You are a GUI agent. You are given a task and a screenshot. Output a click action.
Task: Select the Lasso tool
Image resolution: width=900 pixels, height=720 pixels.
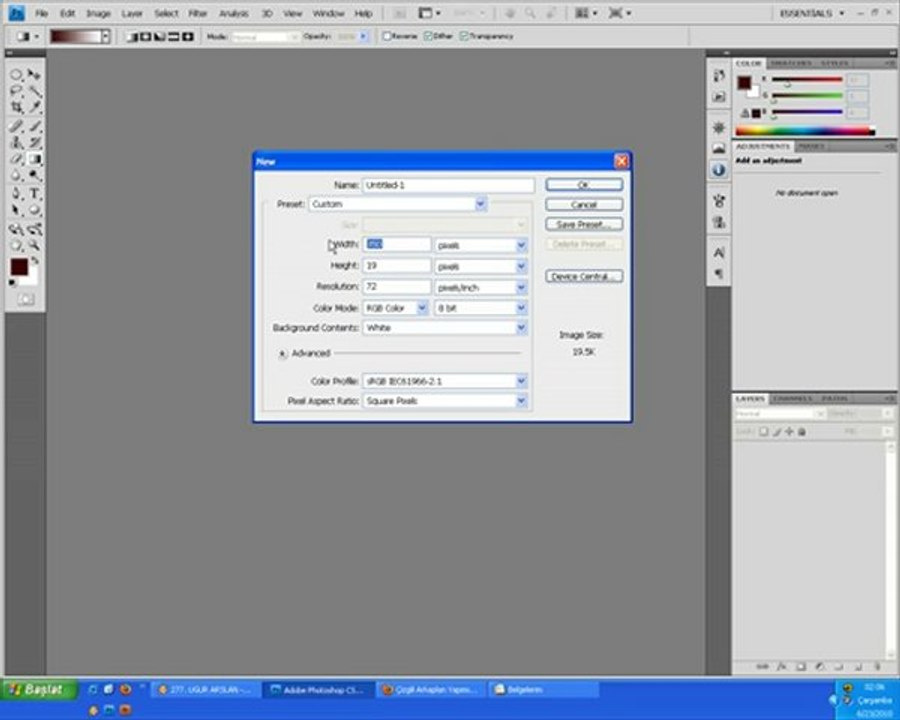pos(16,91)
